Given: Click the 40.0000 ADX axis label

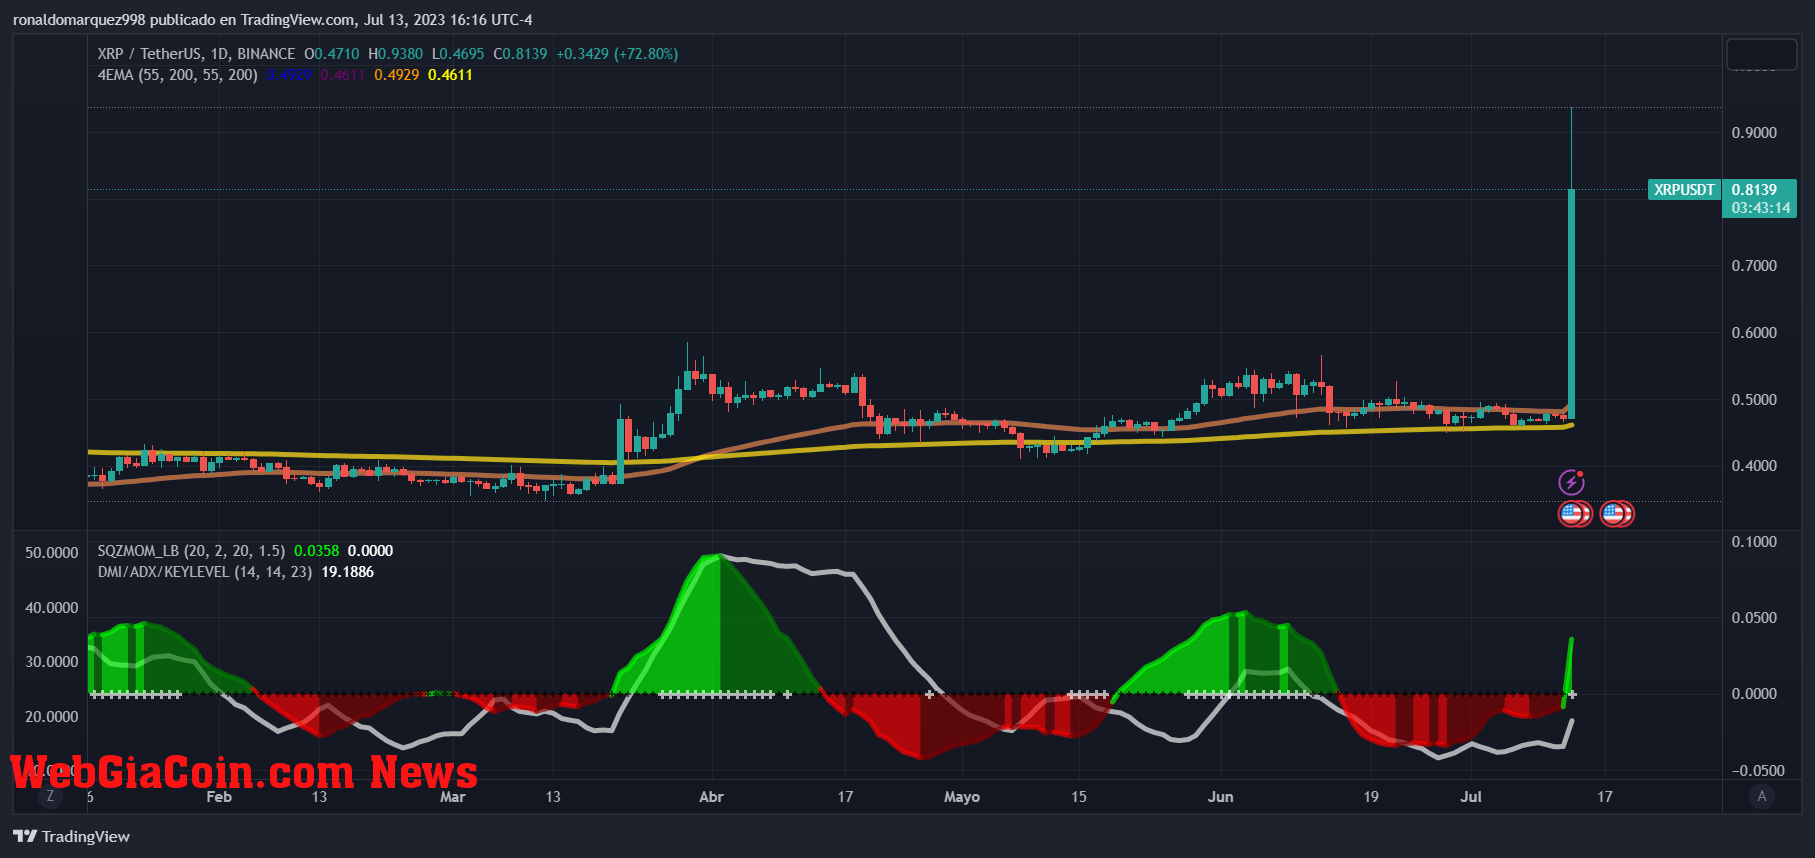Looking at the screenshot, I should click(51, 608).
